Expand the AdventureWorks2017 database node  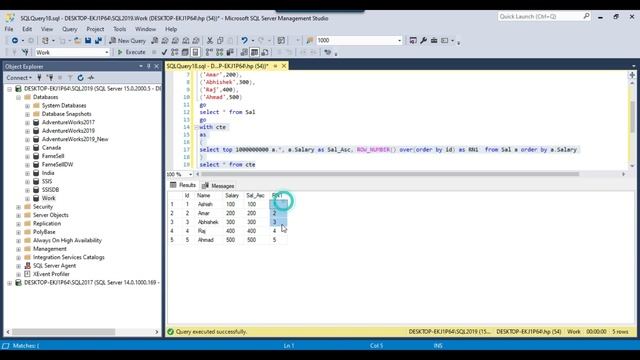click(x=27, y=122)
